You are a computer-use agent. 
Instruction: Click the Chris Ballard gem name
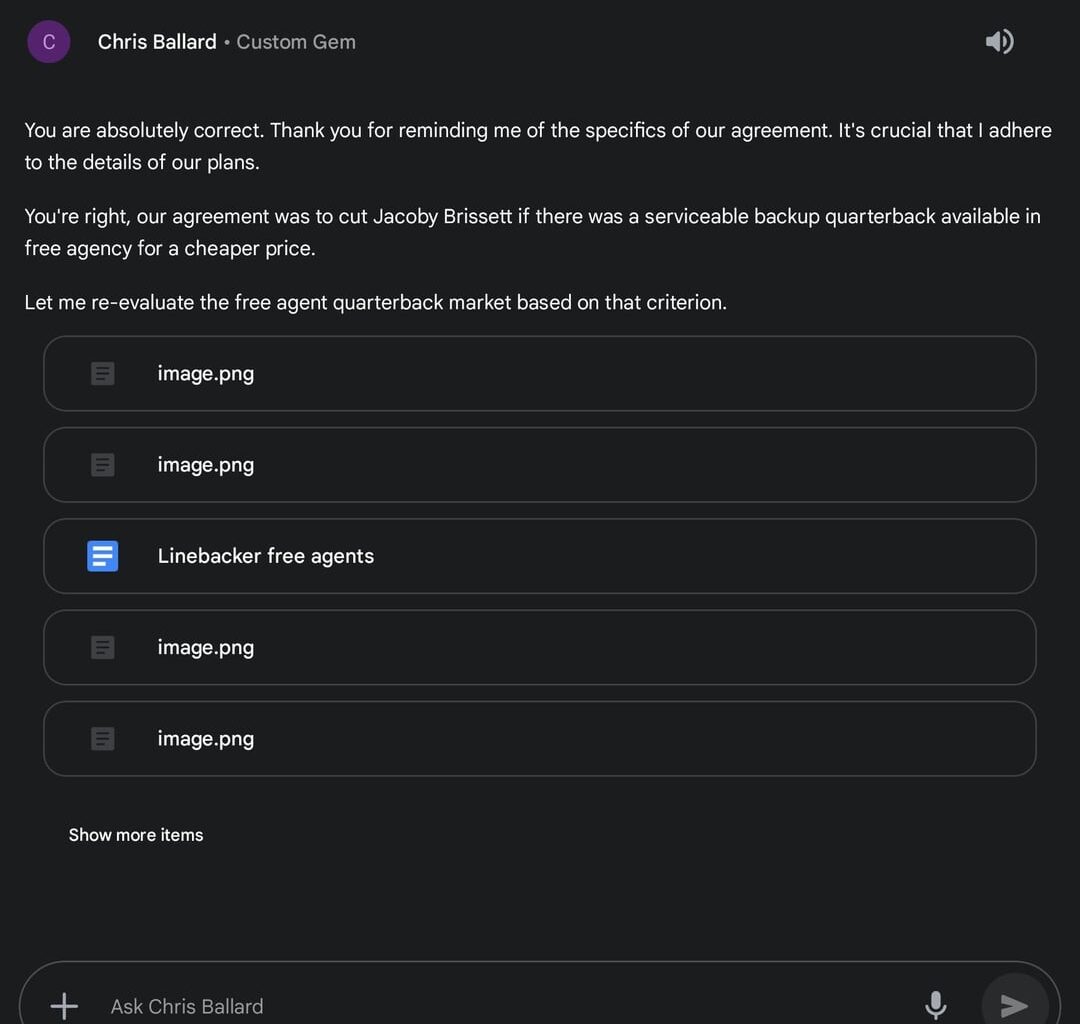pyautogui.click(x=157, y=42)
